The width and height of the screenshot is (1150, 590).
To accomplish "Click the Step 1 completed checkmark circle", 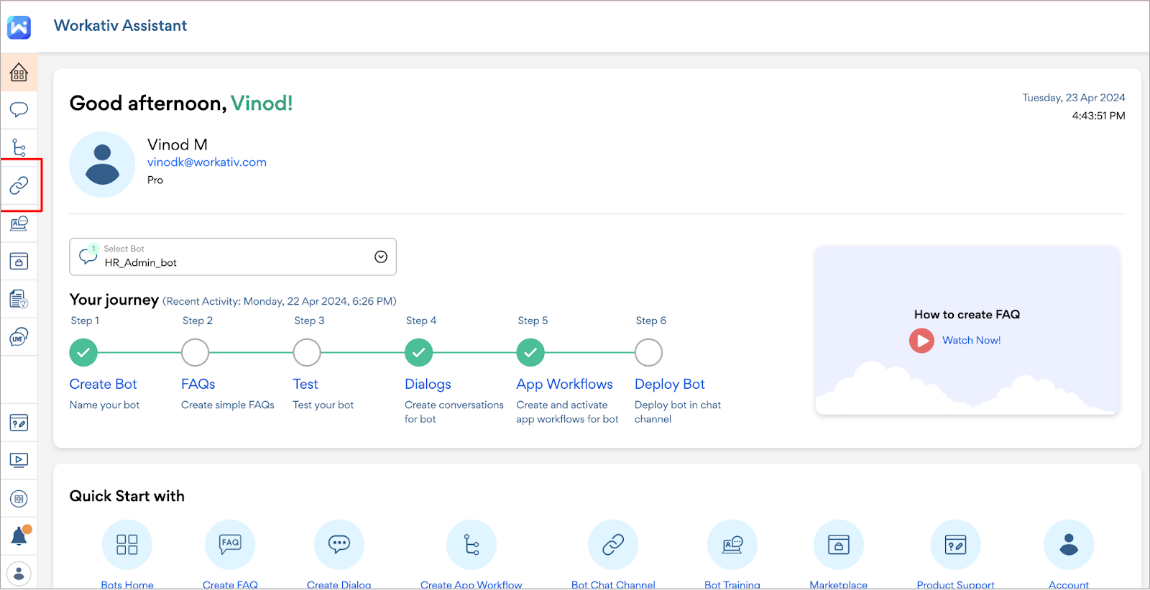I will (84, 353).
